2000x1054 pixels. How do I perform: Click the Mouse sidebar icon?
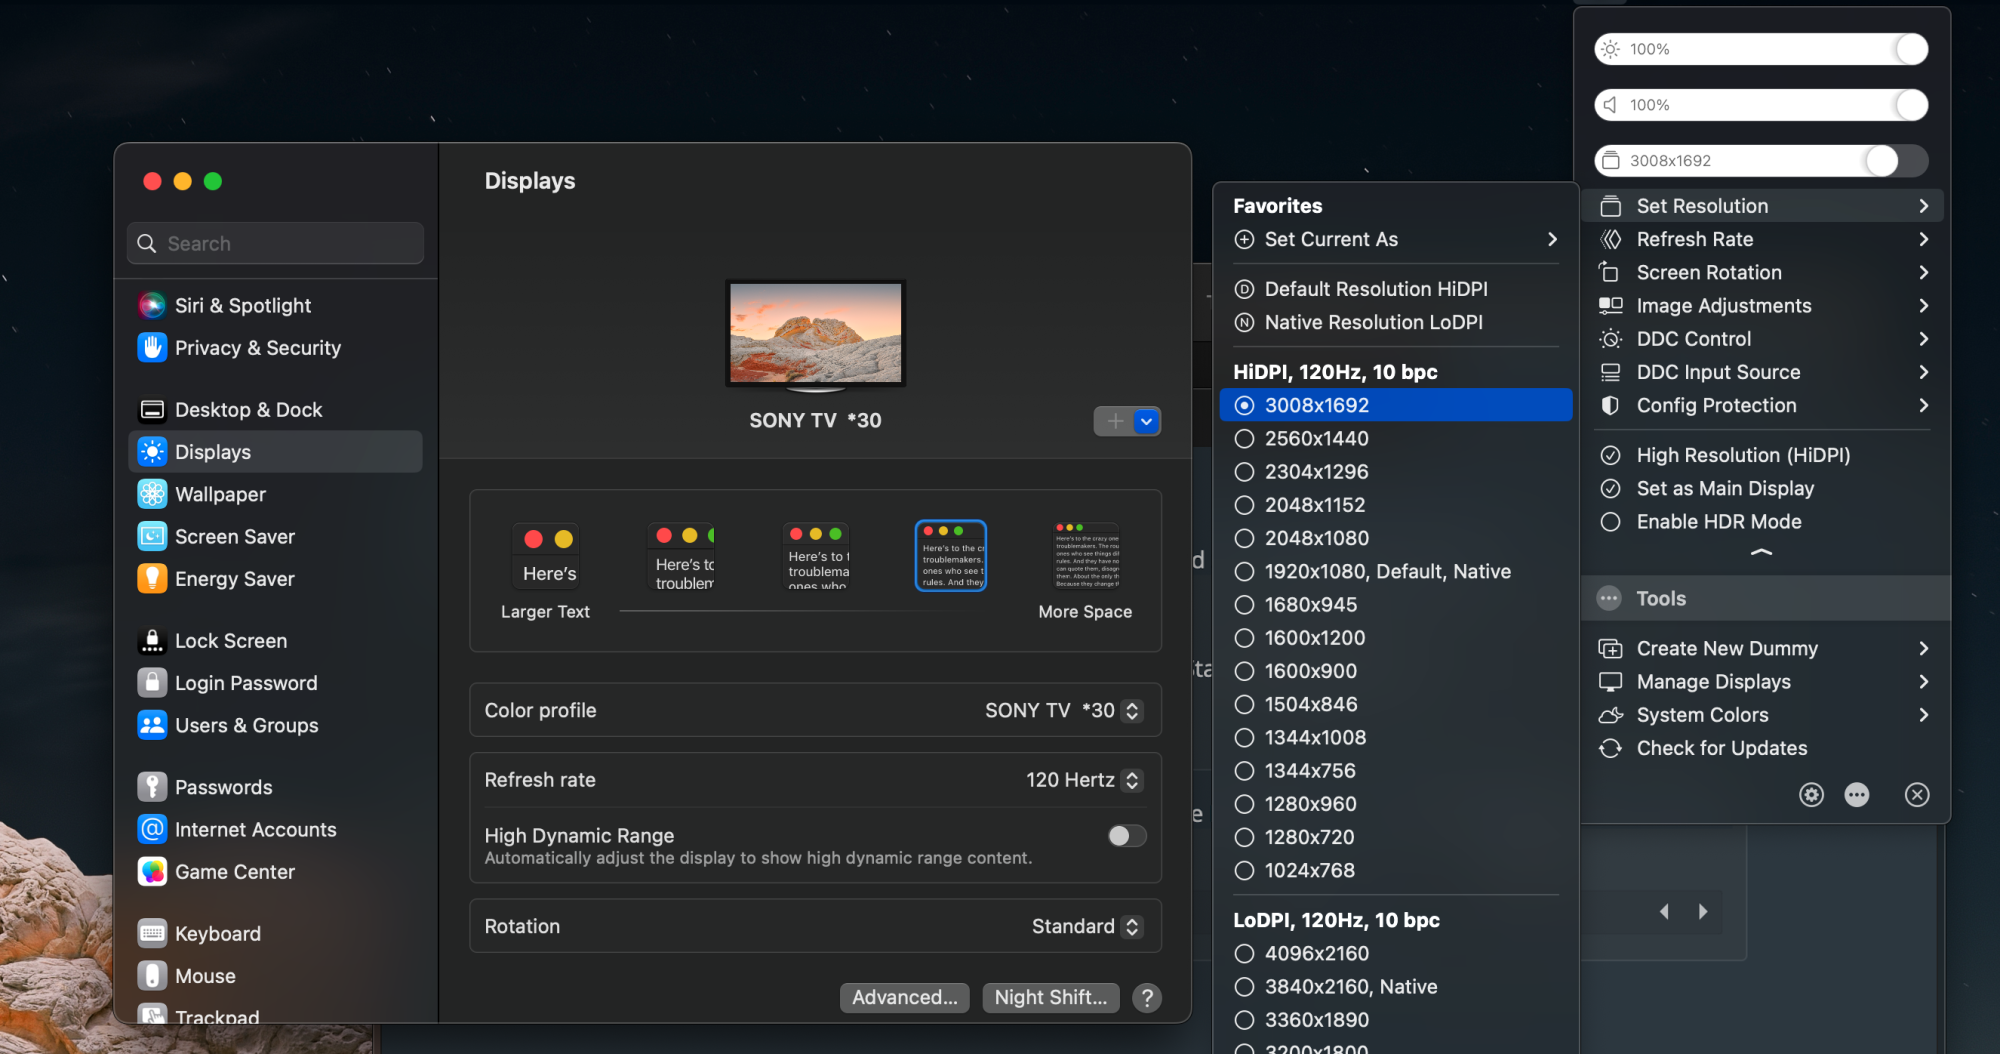(152, 976)
